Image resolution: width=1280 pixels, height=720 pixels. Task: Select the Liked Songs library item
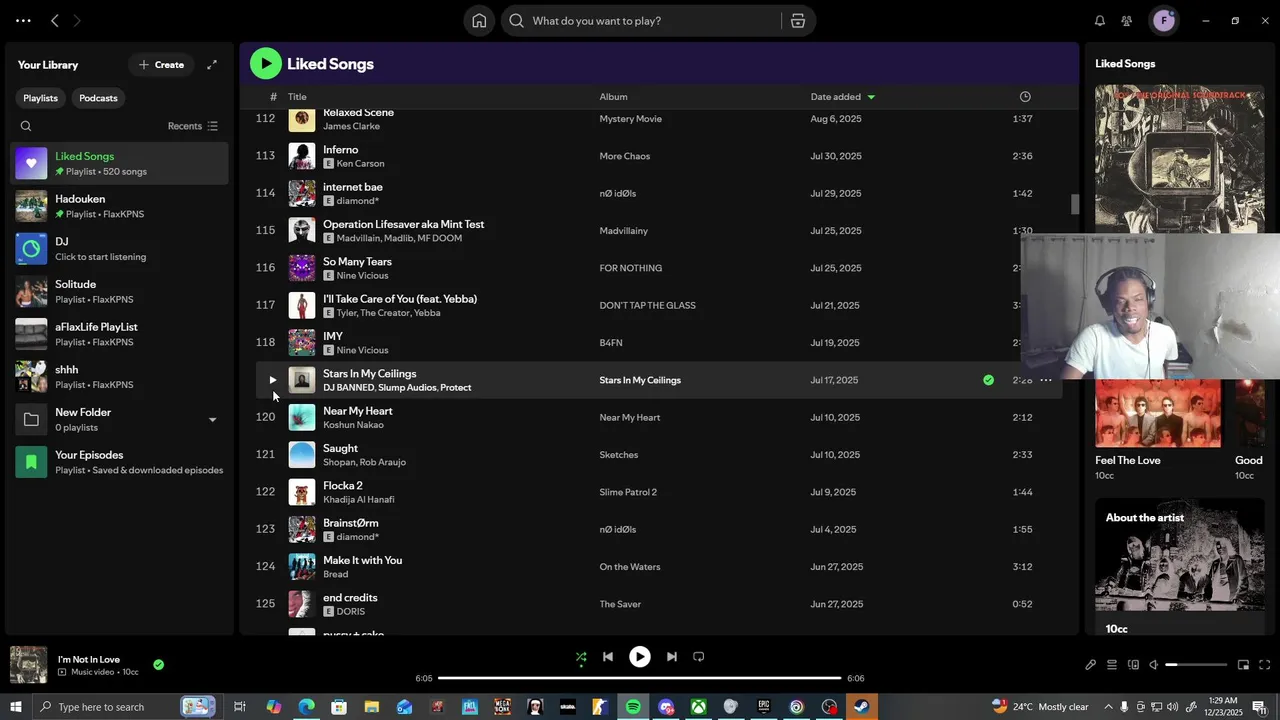[120, 163]
